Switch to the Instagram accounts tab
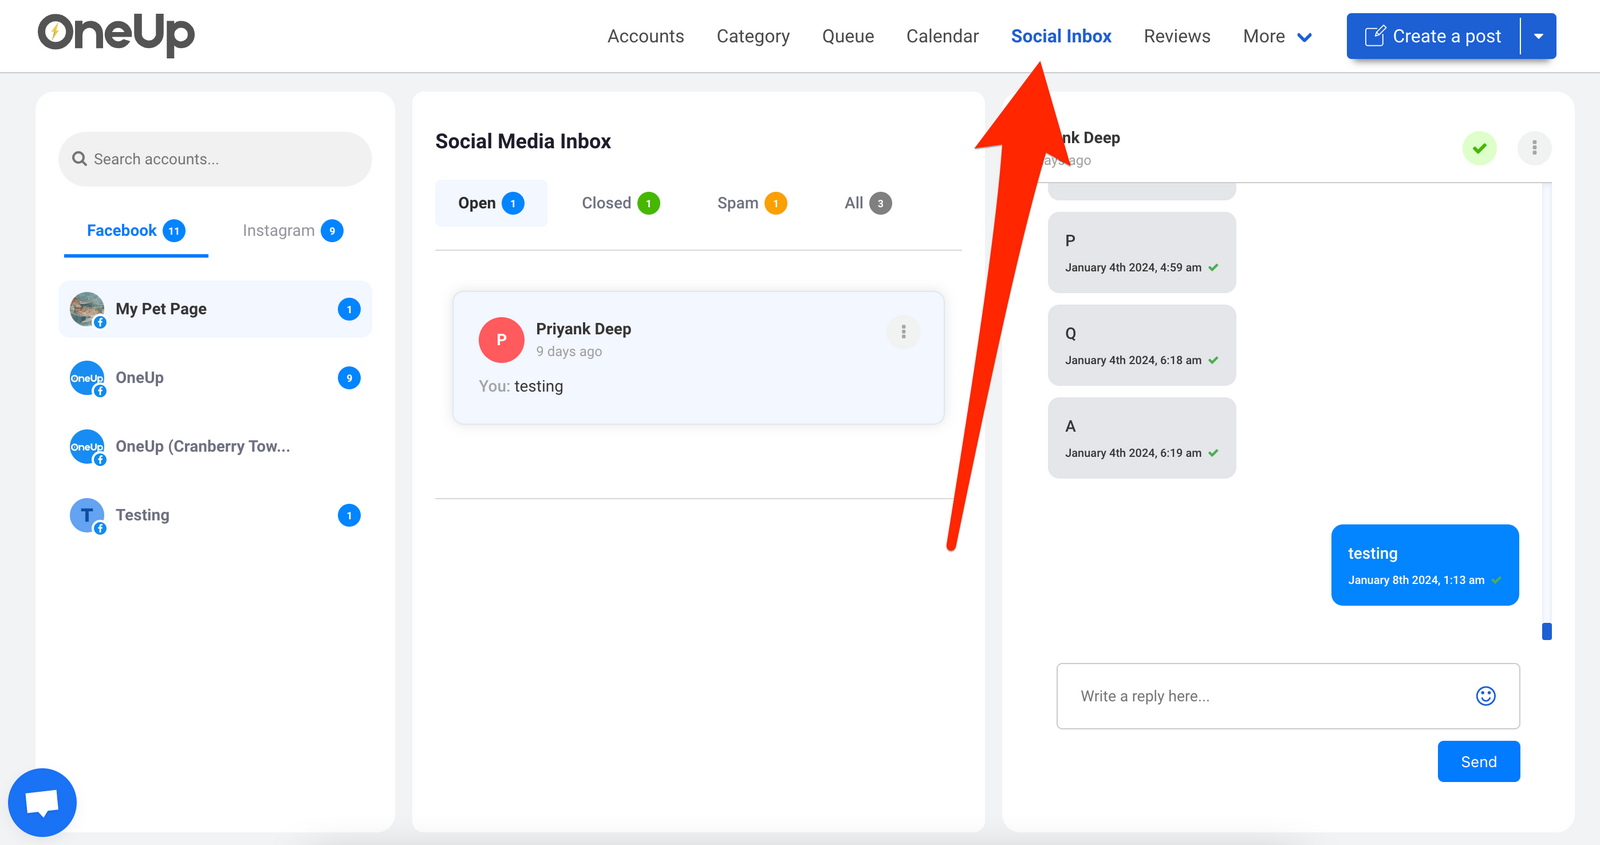Image resolution: width=1600 pixels, height=845 pixels. [293, 231]
